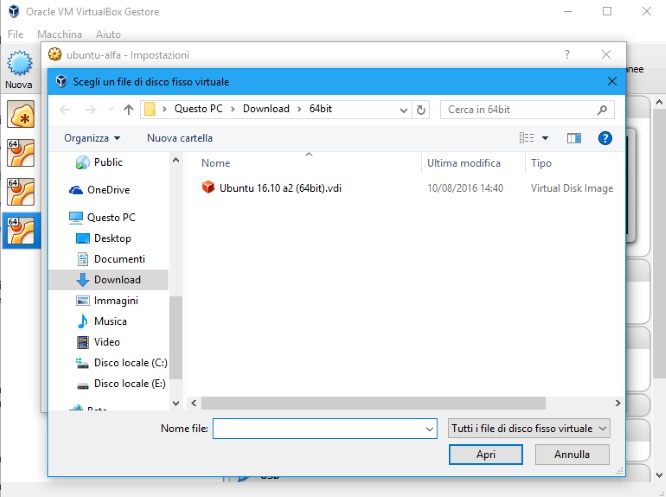666x497 pixels.
Task: Toggle the preview pane icon
Action: click(574, 138)
